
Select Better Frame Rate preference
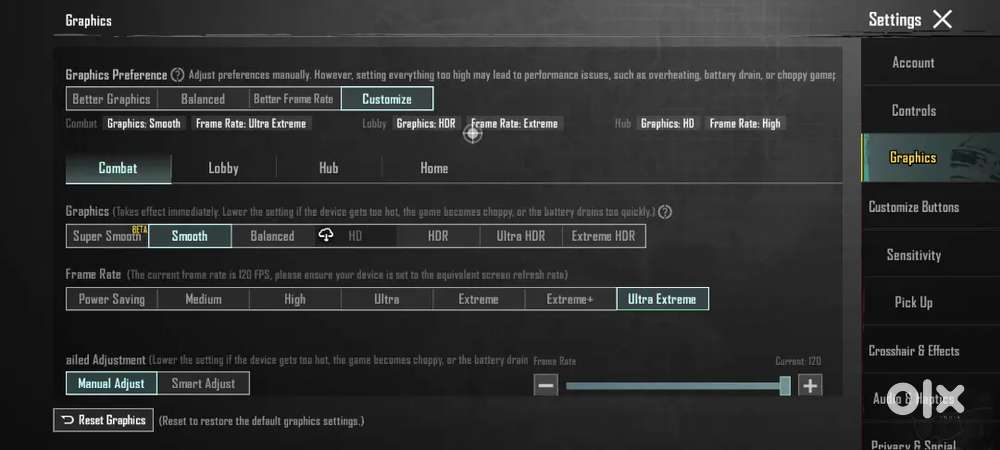pos(293,99)
